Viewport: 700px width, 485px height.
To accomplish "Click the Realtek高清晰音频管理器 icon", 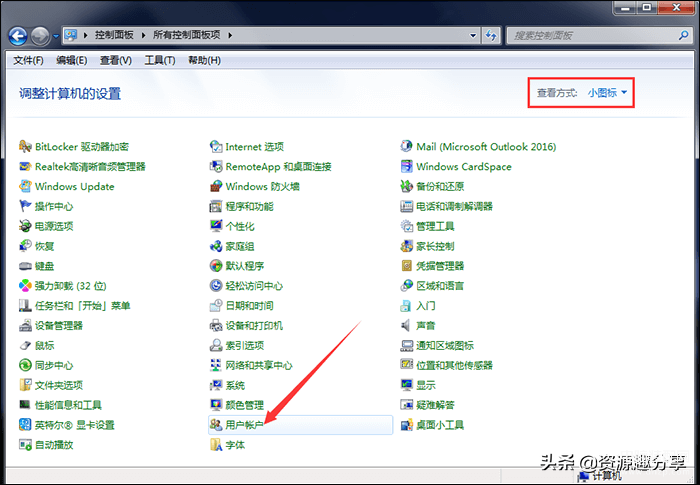I will pyautogui.click(x=25, y=167).
